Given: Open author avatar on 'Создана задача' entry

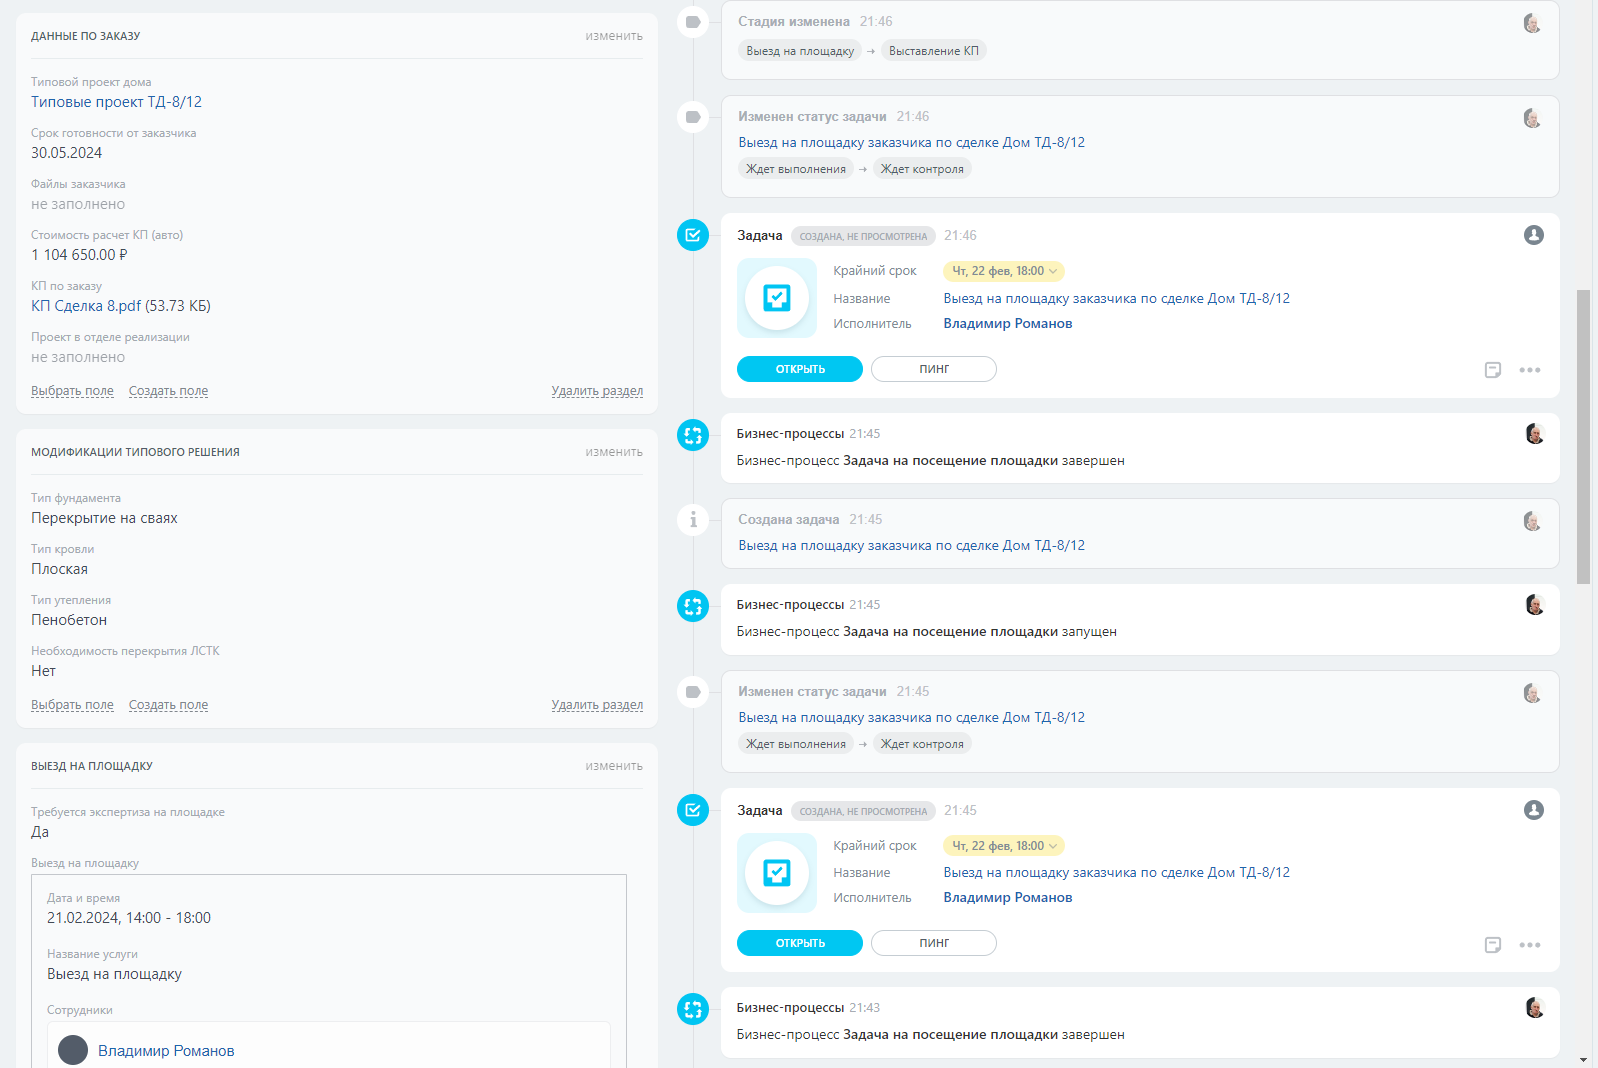Looking at the screenshot, I should point(1532,521).
